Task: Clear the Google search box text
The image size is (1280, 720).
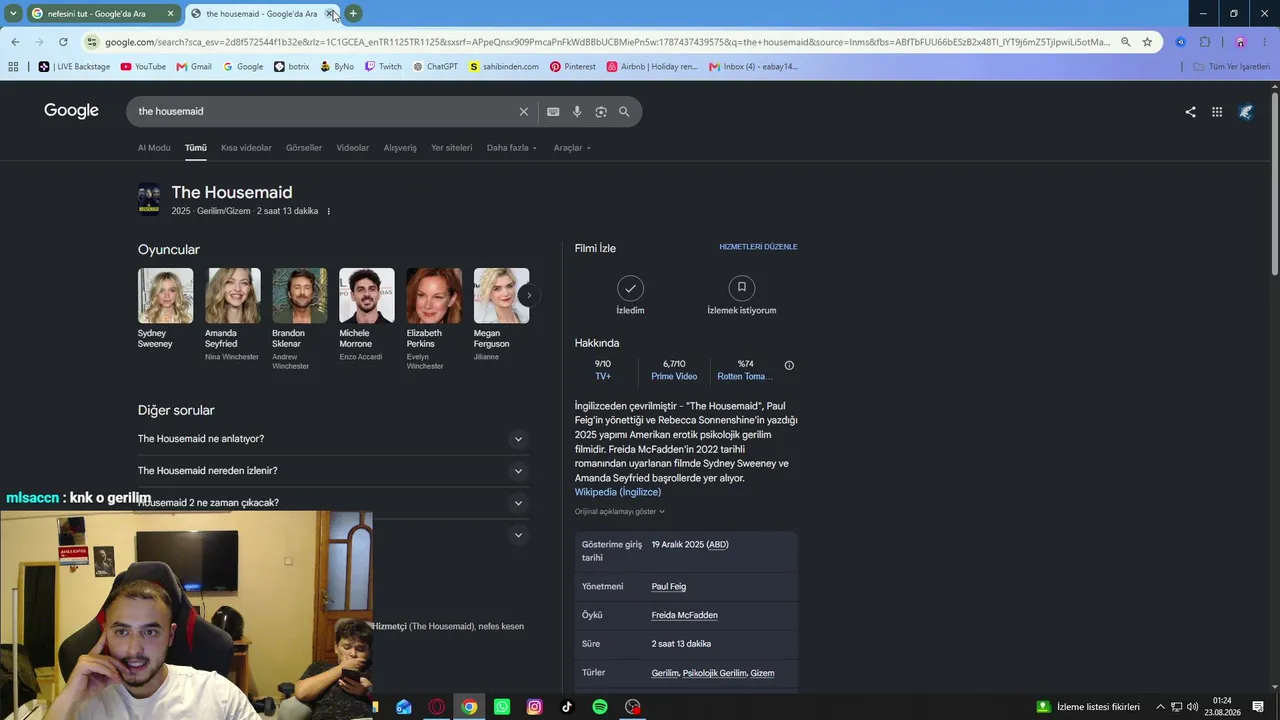Action: click(x=523, y=112)
